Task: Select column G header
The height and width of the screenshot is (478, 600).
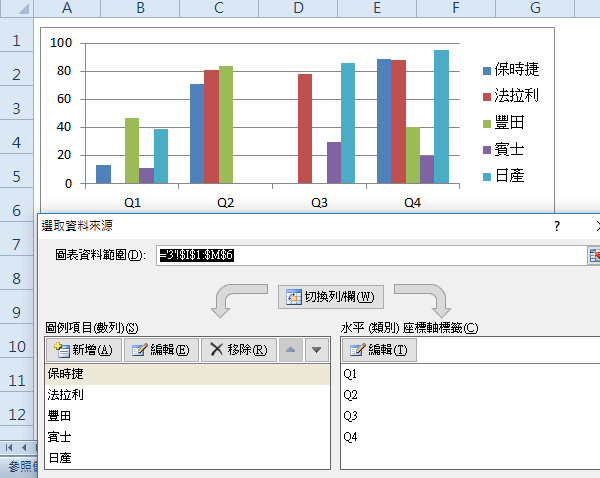Action: [x=535, y=8]
